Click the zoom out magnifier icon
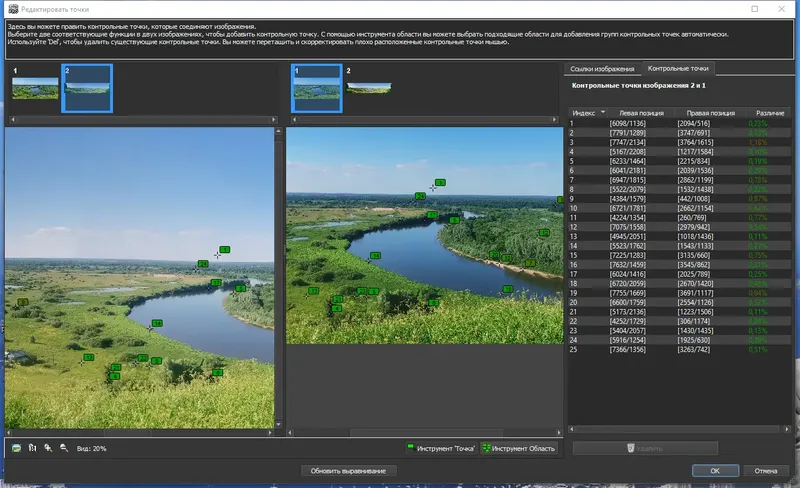This screenshot has width=800, height=488. (63, 448)
